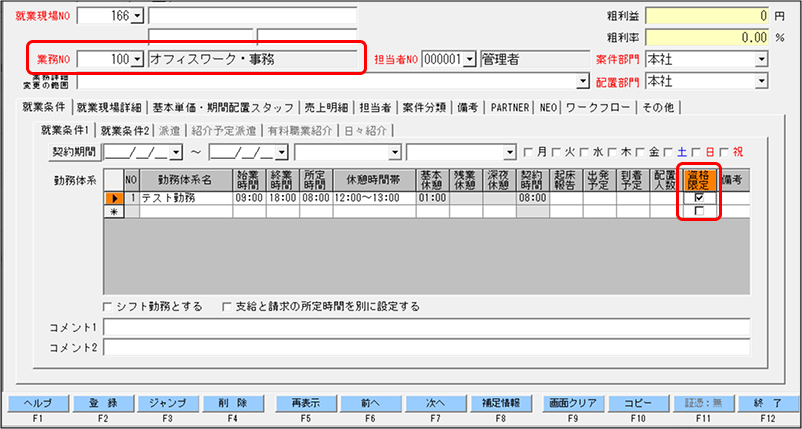802x429 pixels.
Task: Check 資格限定 in the new row
Action: click(x=699, y=211)
